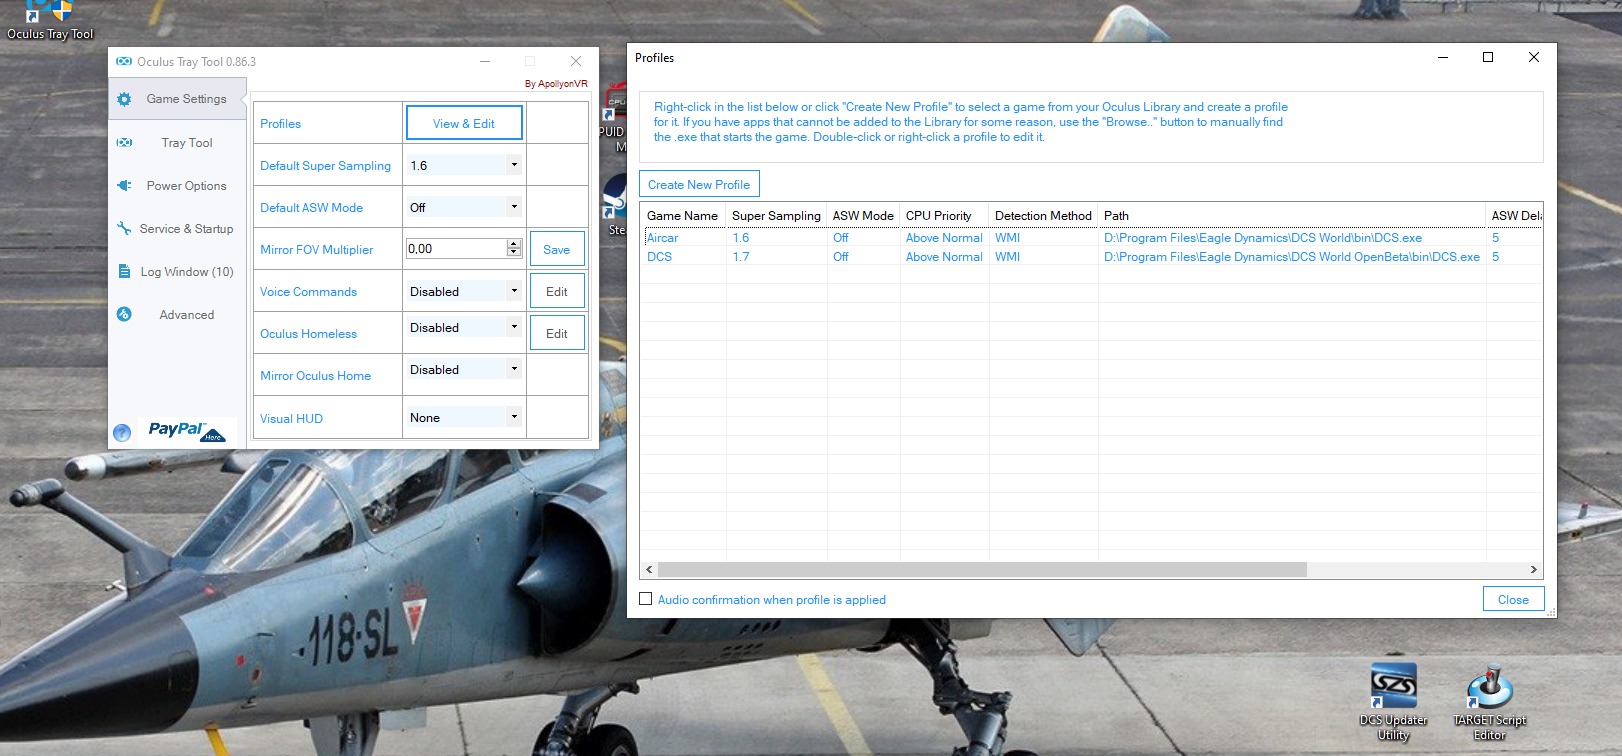The height and width of the screenshot is (756, 1622).
Task: Sort by the Super Sampling column header
Action: tap(776, 215)
